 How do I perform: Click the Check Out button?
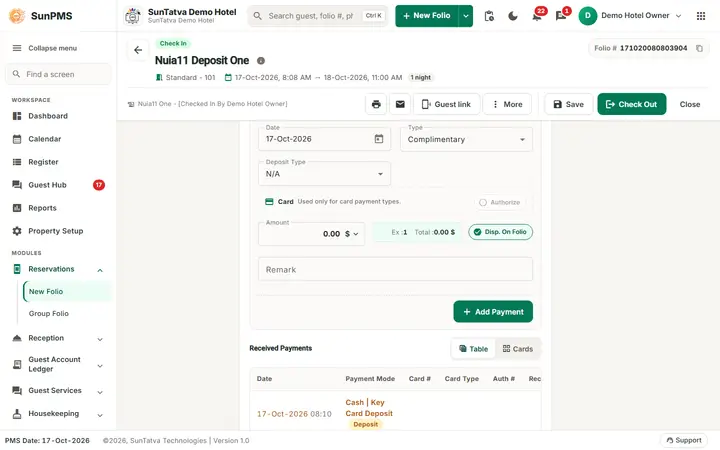(631, 104)
